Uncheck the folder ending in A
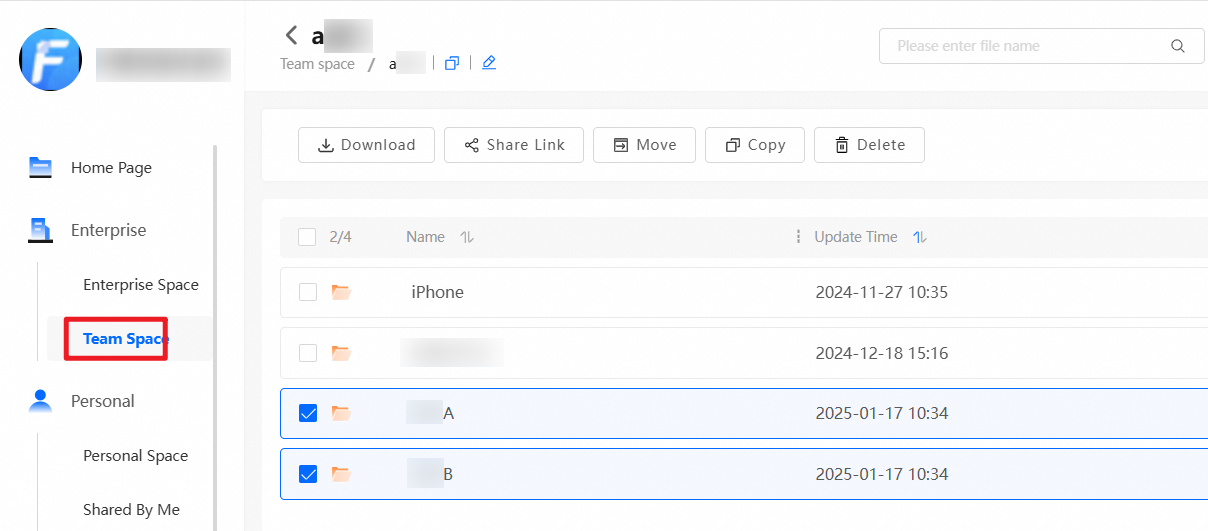Viewport: 1208px width, 531px height. click(308, 413)
